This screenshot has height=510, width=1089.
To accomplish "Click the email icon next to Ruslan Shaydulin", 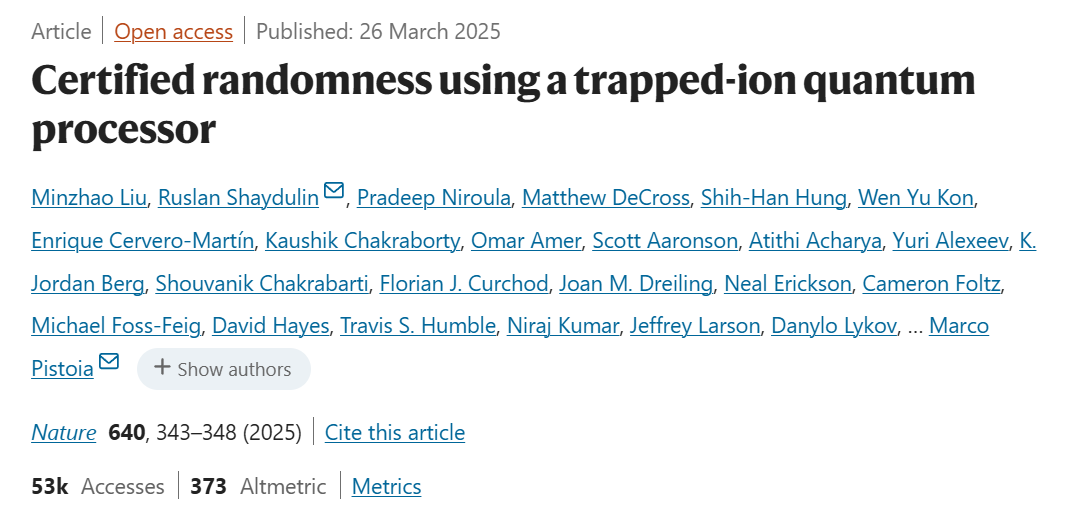I will pos(334,191).
